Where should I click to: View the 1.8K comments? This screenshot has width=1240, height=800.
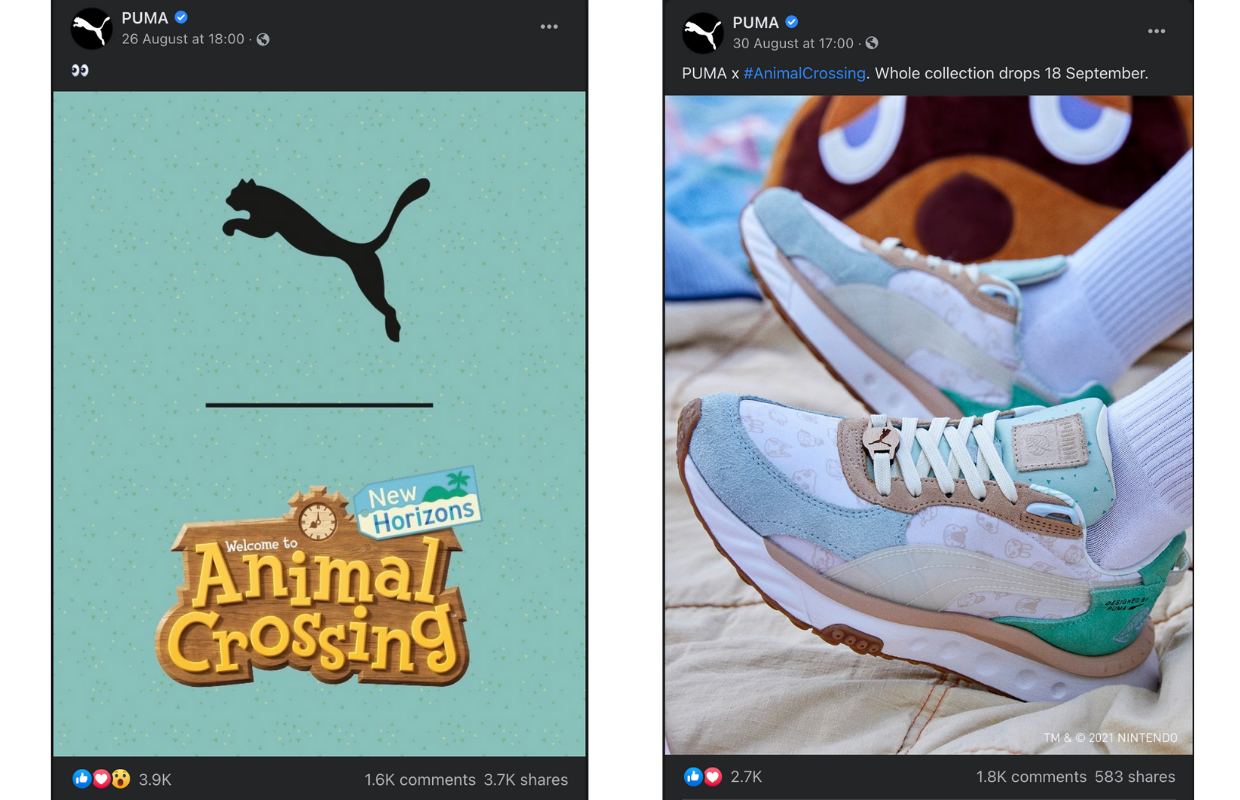click(1031, 776)
